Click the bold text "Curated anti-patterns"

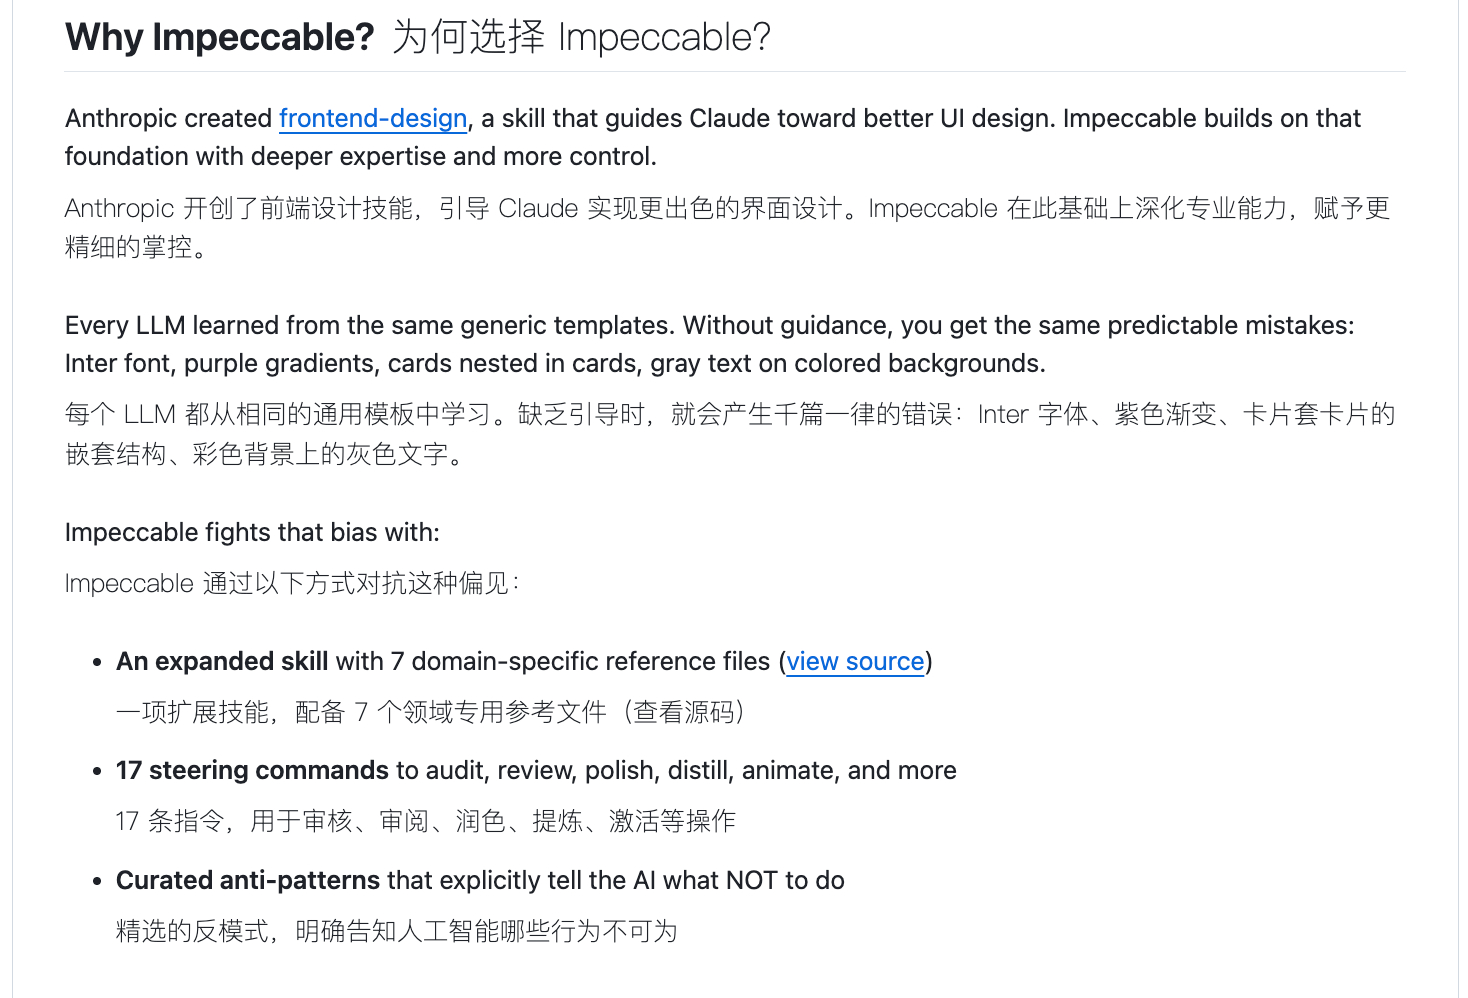click(x=248, y=881)
